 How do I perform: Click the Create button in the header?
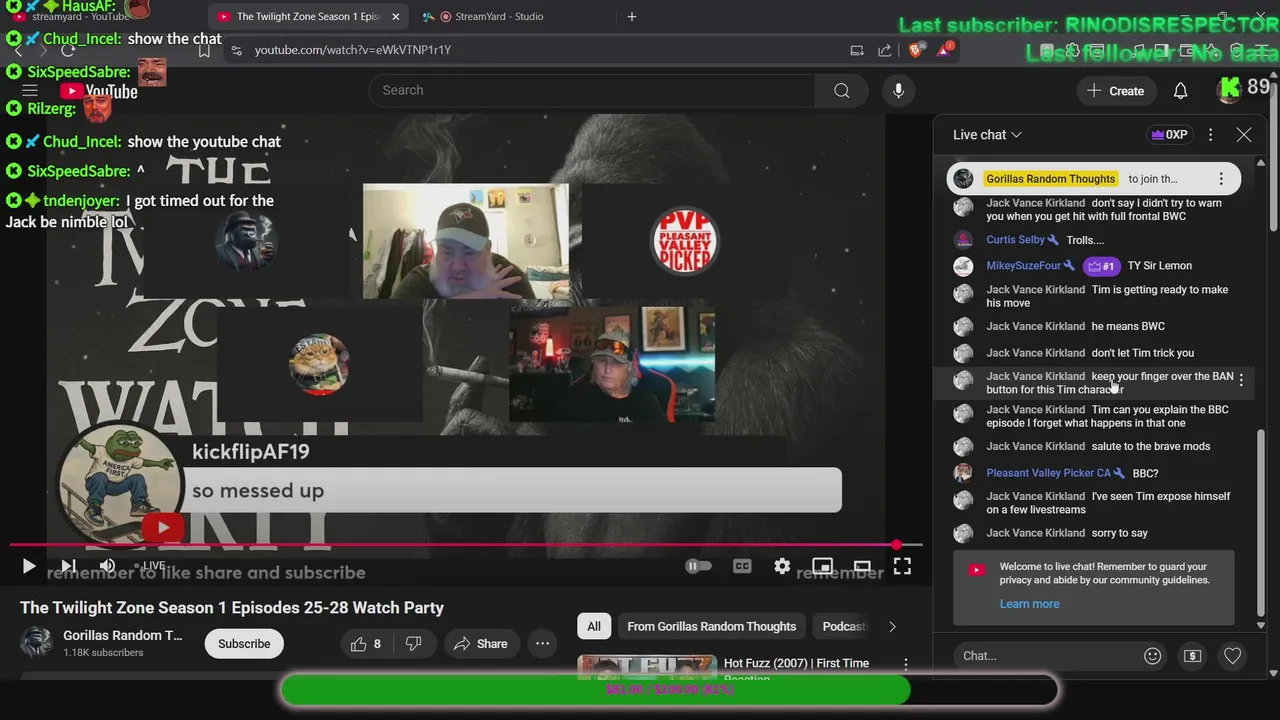click(x=1116, y=91)
